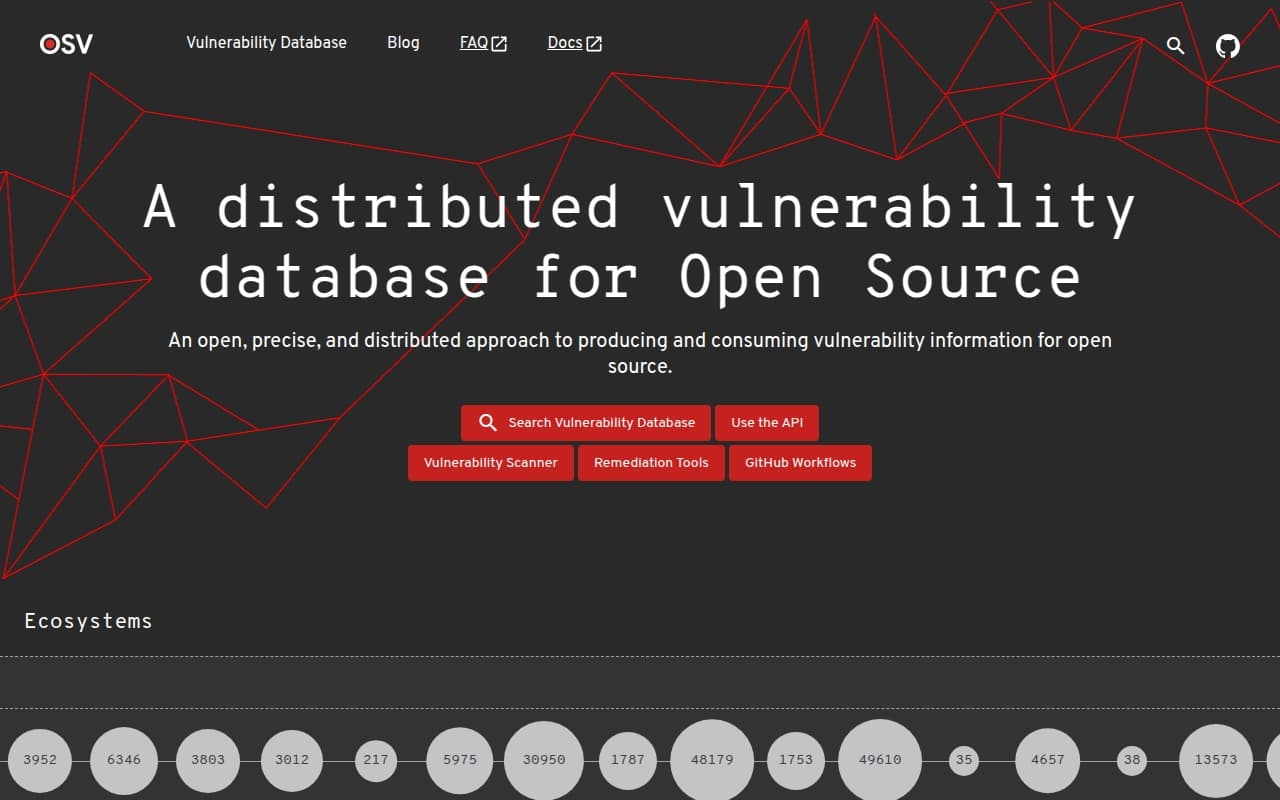Open the Docs link
1280x800 pixels.
566,43
